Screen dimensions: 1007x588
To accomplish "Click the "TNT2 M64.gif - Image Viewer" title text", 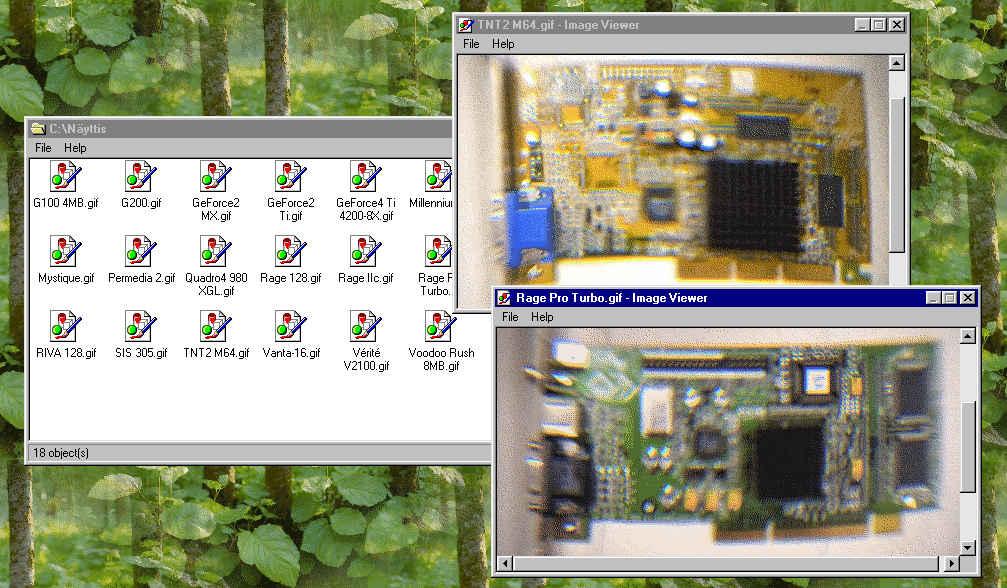I will coord(558,25).
